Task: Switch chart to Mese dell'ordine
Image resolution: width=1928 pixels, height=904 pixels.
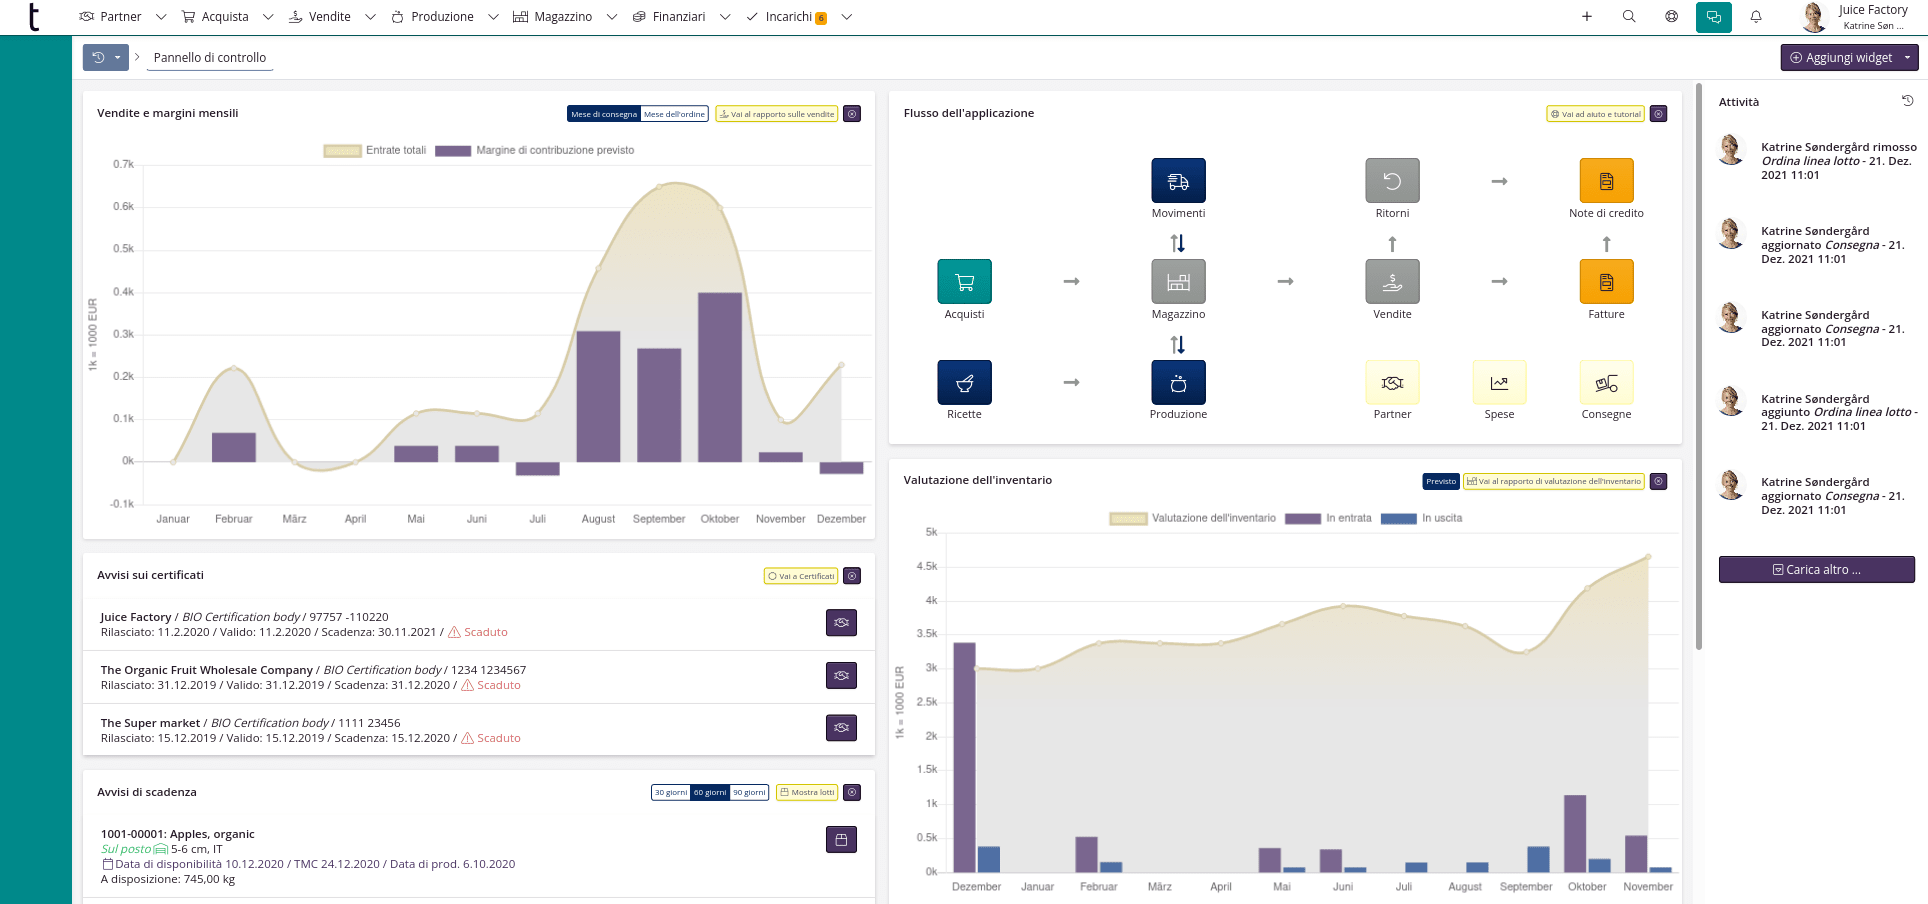Action: click(674, 114)
